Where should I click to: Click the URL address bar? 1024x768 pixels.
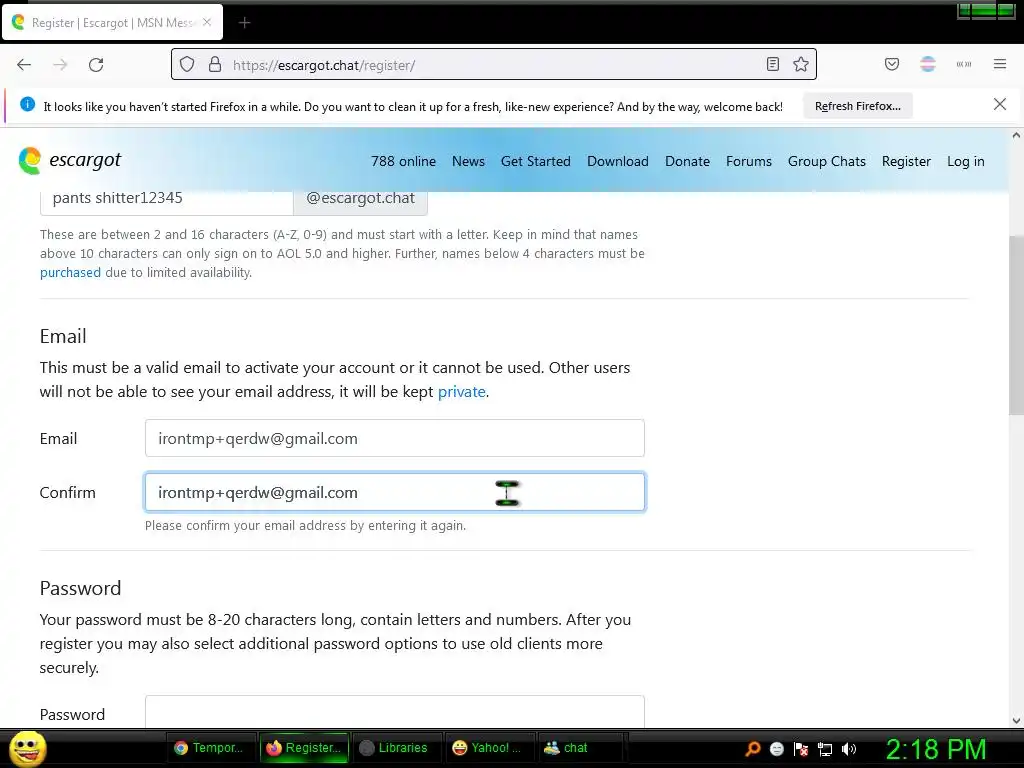coord(494,65)
